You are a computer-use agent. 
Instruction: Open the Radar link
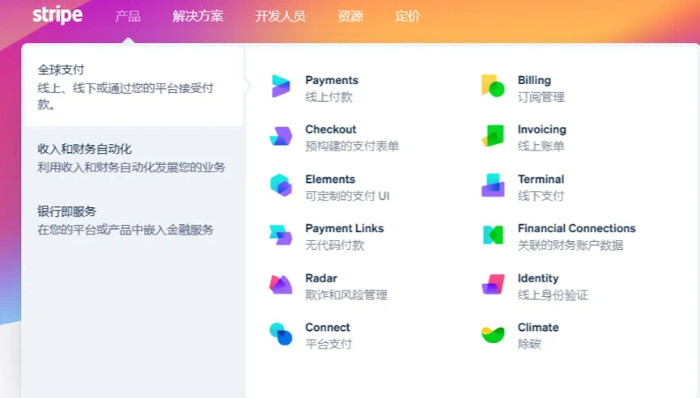[x=321, y=278]
